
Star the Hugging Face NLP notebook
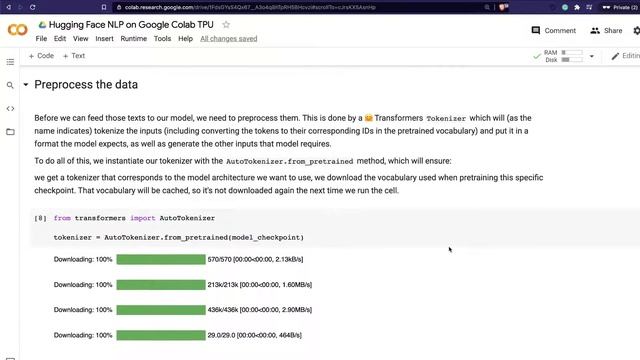pos(226,25)
